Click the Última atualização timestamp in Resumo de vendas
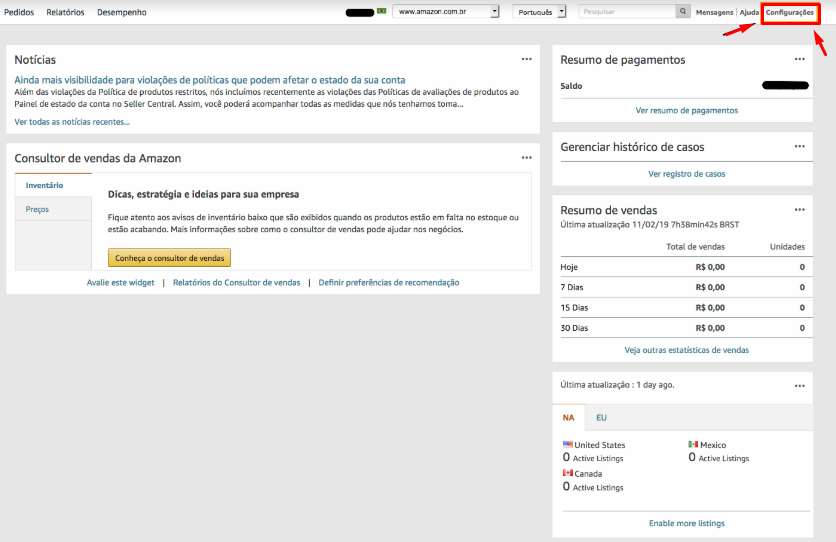Viewport: 836px width, 542px height. (649, 224)
